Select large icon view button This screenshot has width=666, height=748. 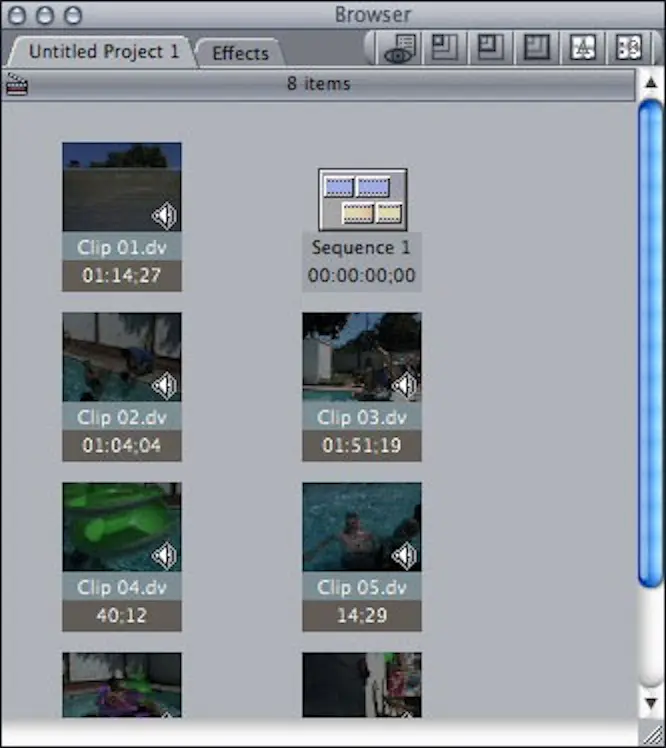pyautogui.click(x=537, y=48)
